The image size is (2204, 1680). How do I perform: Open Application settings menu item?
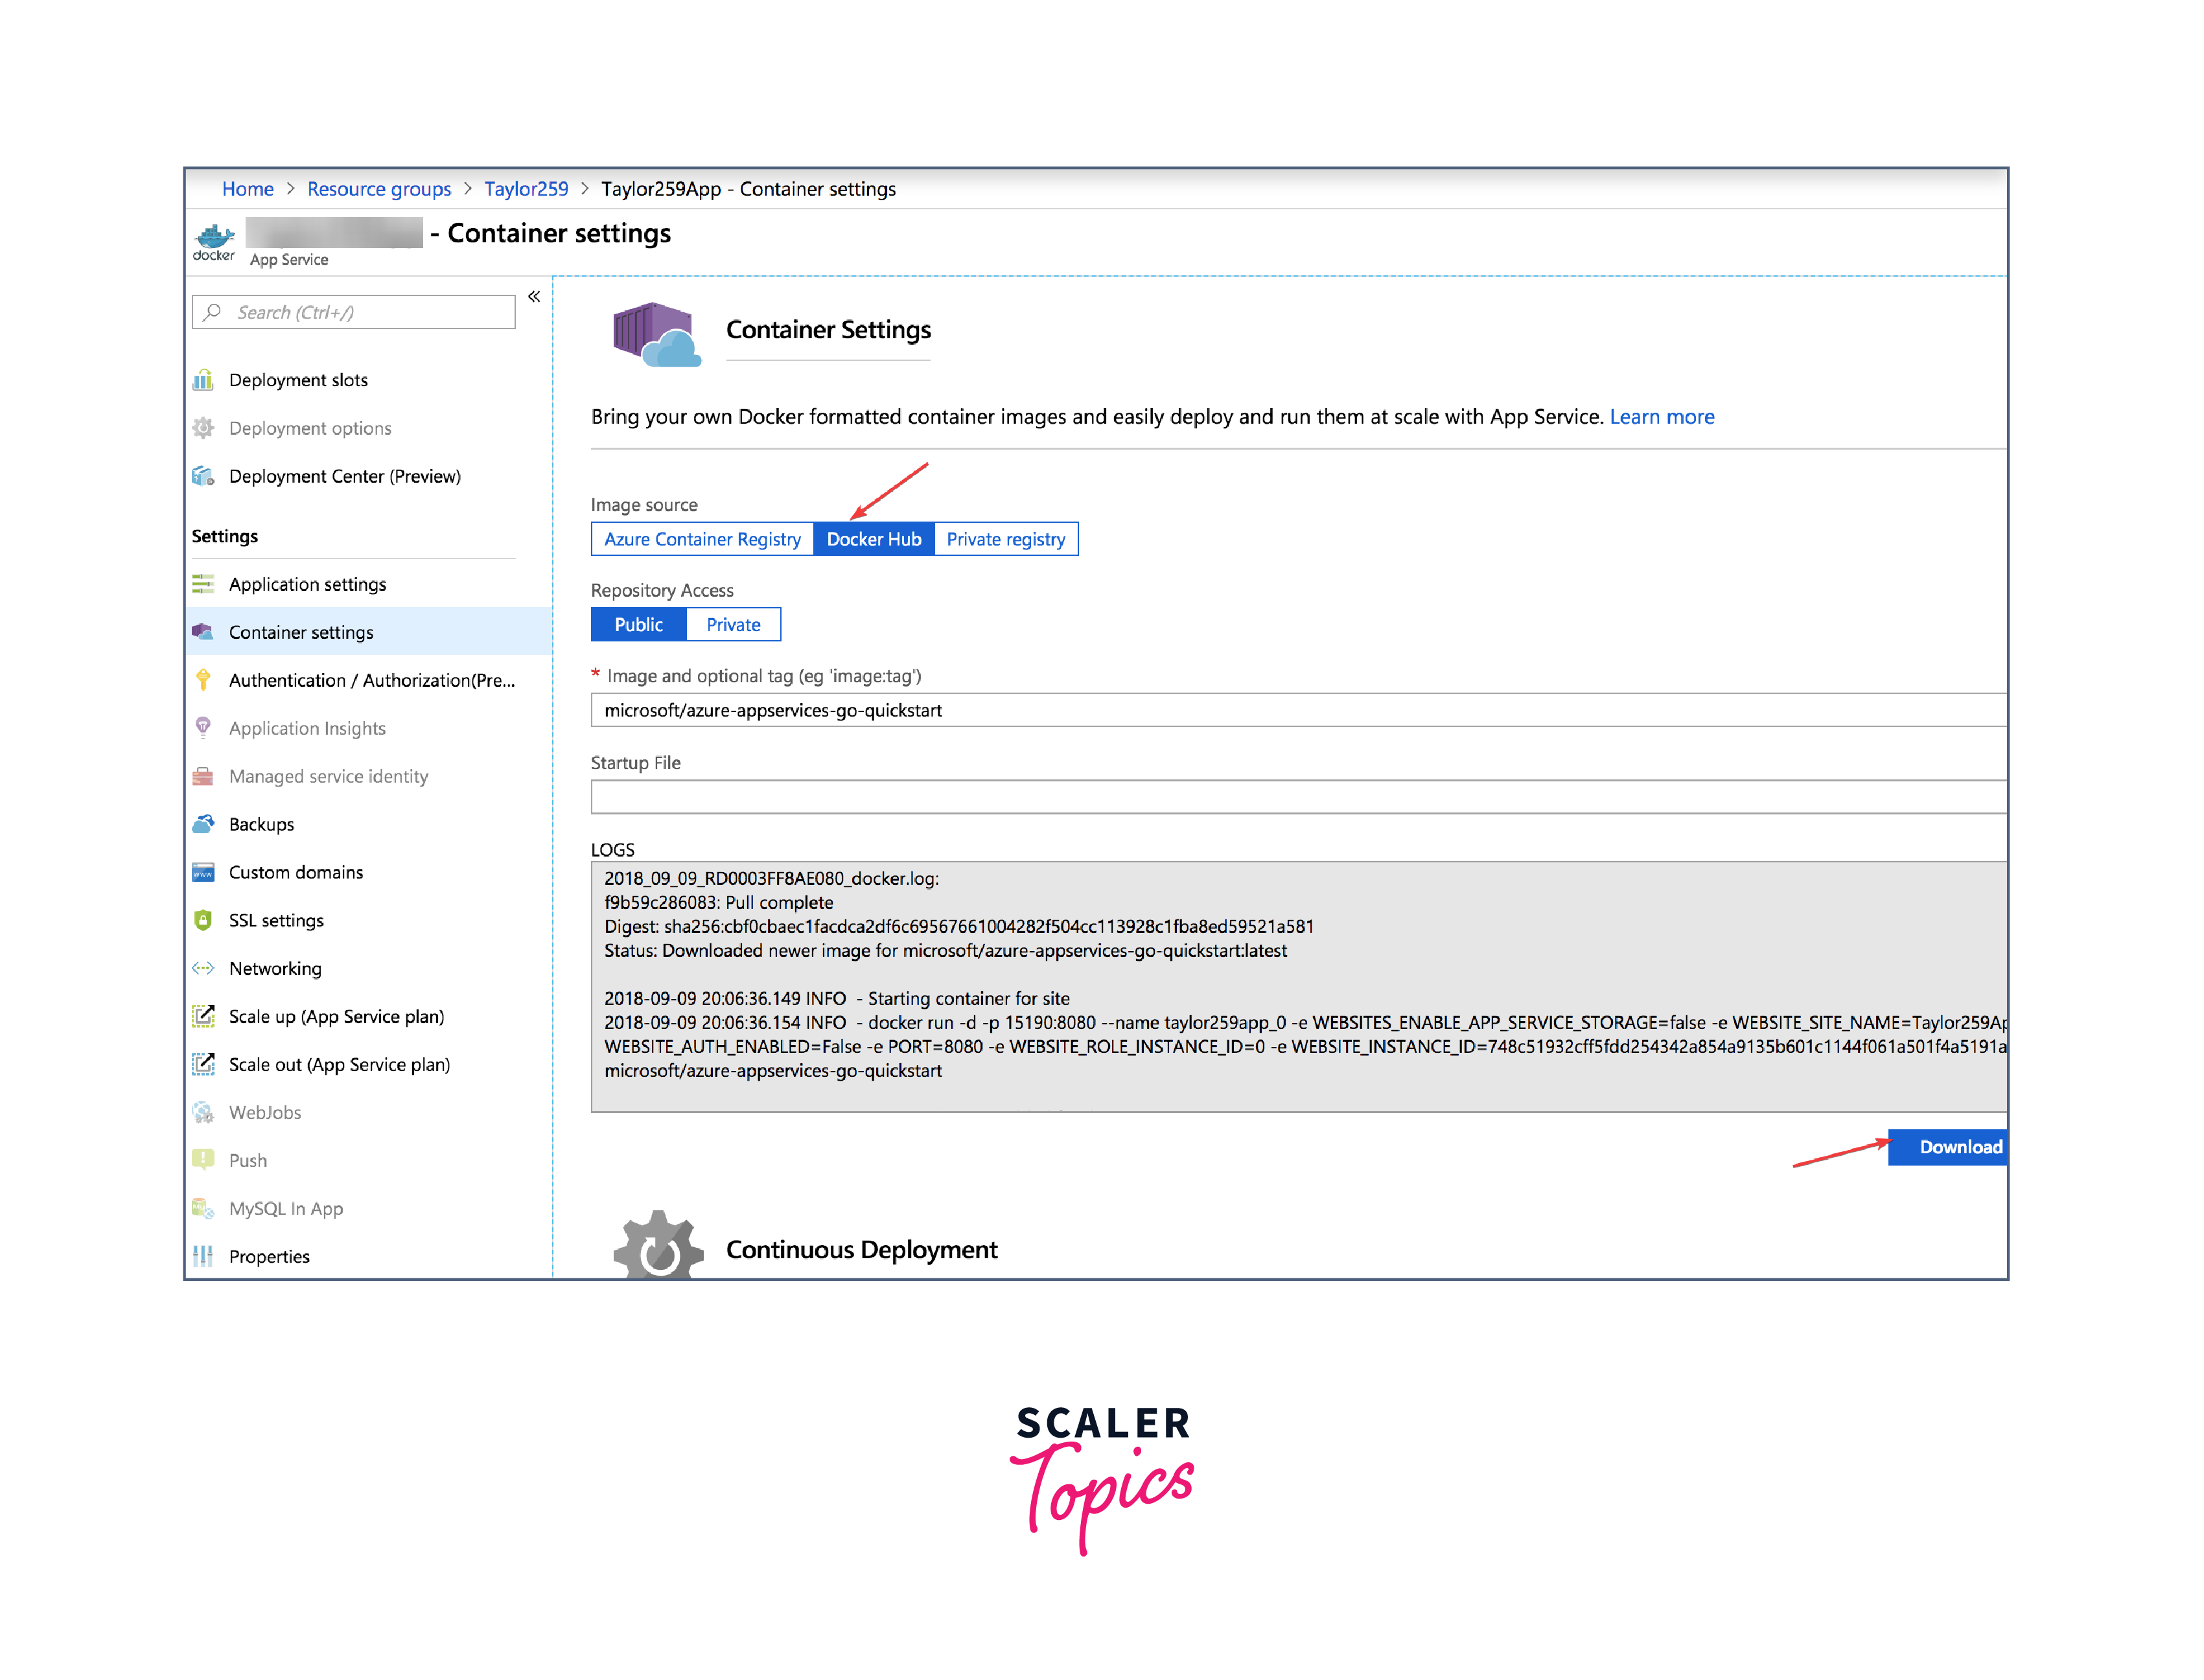point(307,584)
